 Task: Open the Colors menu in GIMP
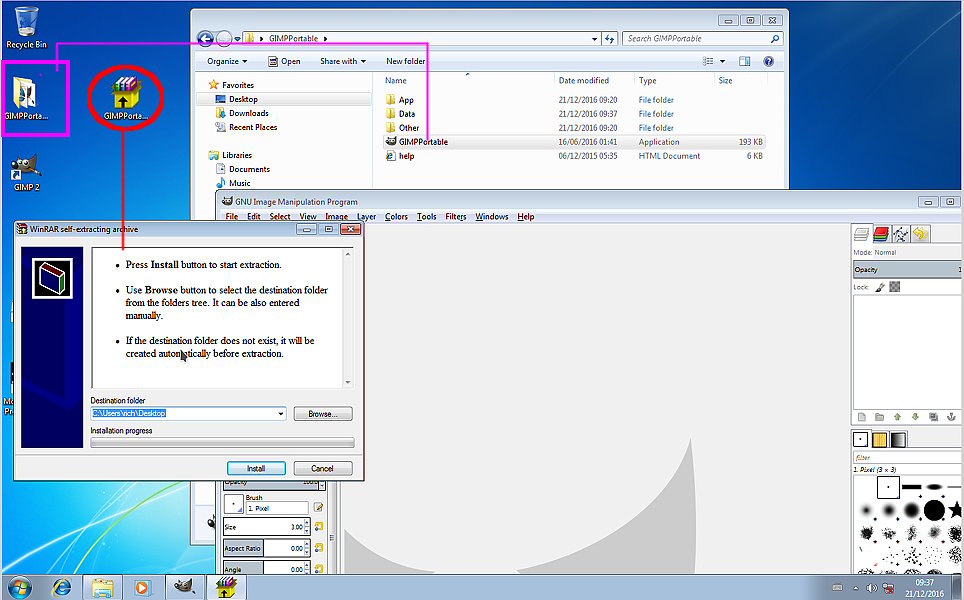(396, 216)
